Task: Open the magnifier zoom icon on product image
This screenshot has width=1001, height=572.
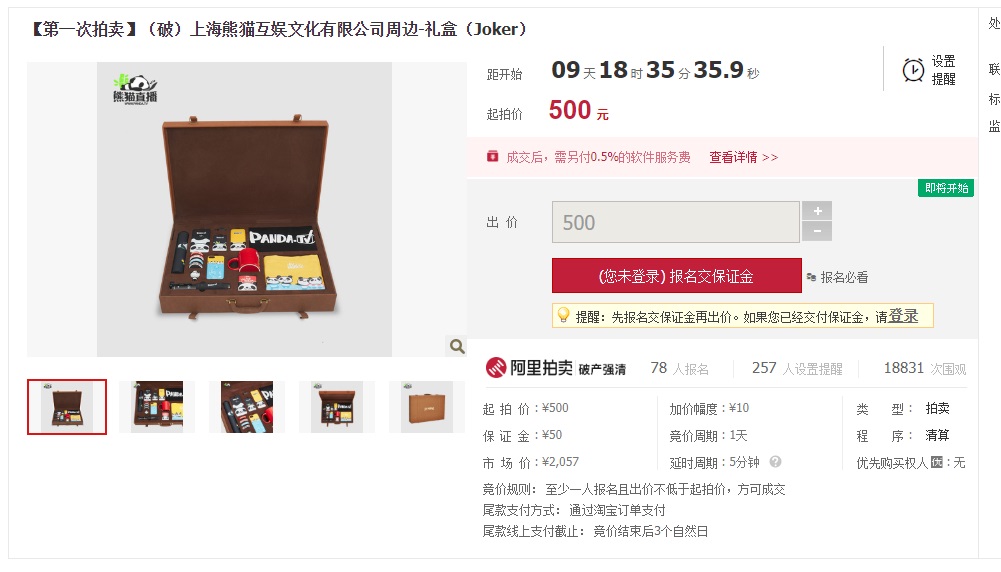Action: [x=456, y=346]
